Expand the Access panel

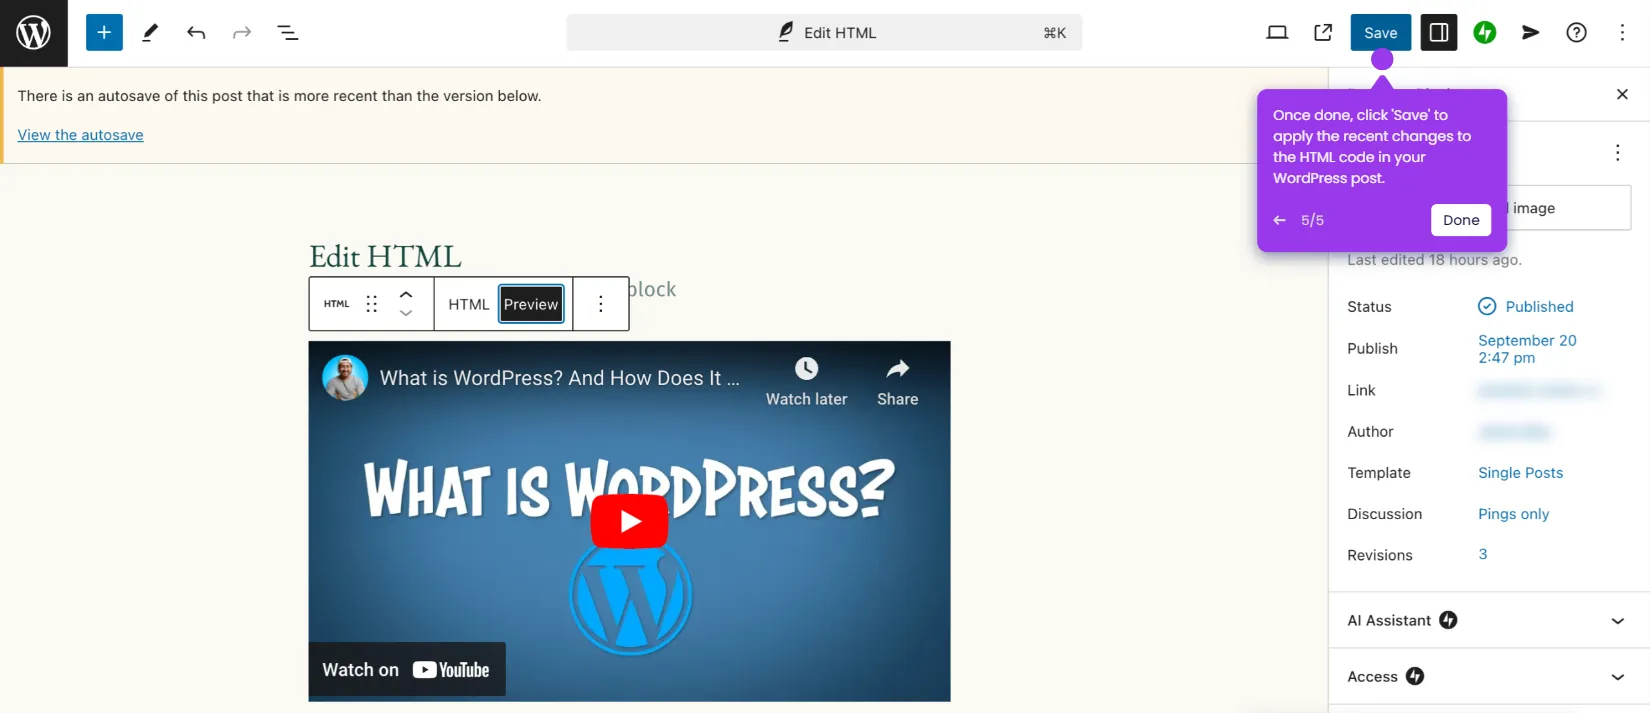[x=1489, y=676]
